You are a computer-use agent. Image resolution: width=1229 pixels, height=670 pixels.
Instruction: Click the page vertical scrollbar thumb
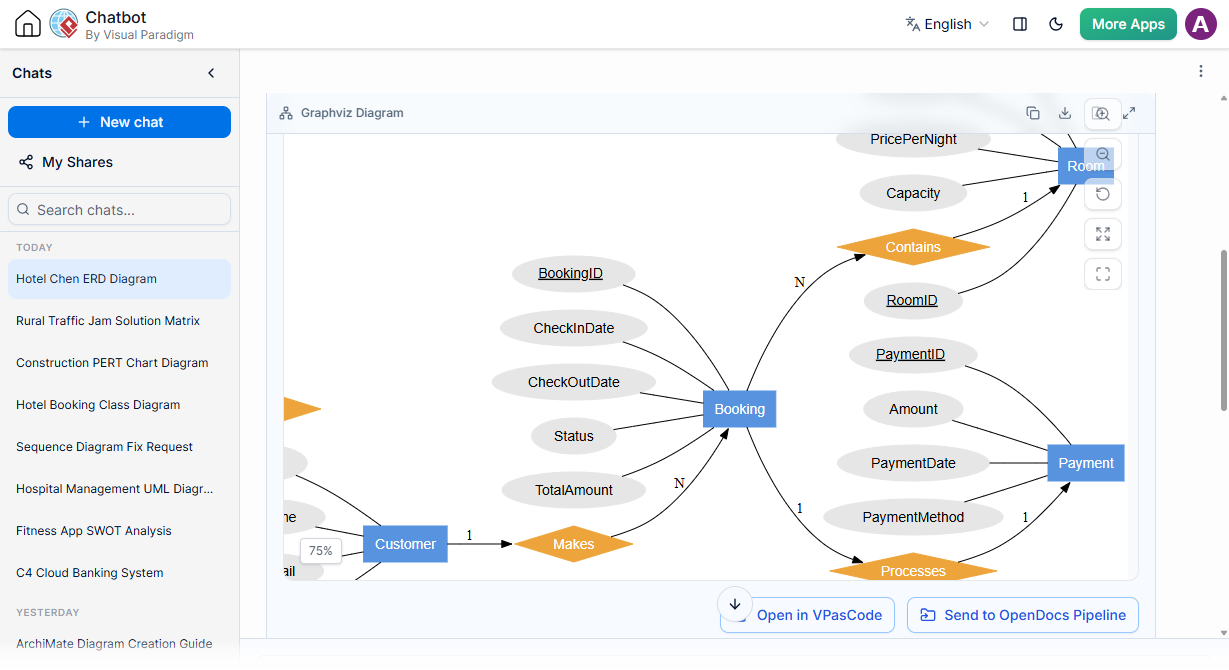(x=1224, y=330)
